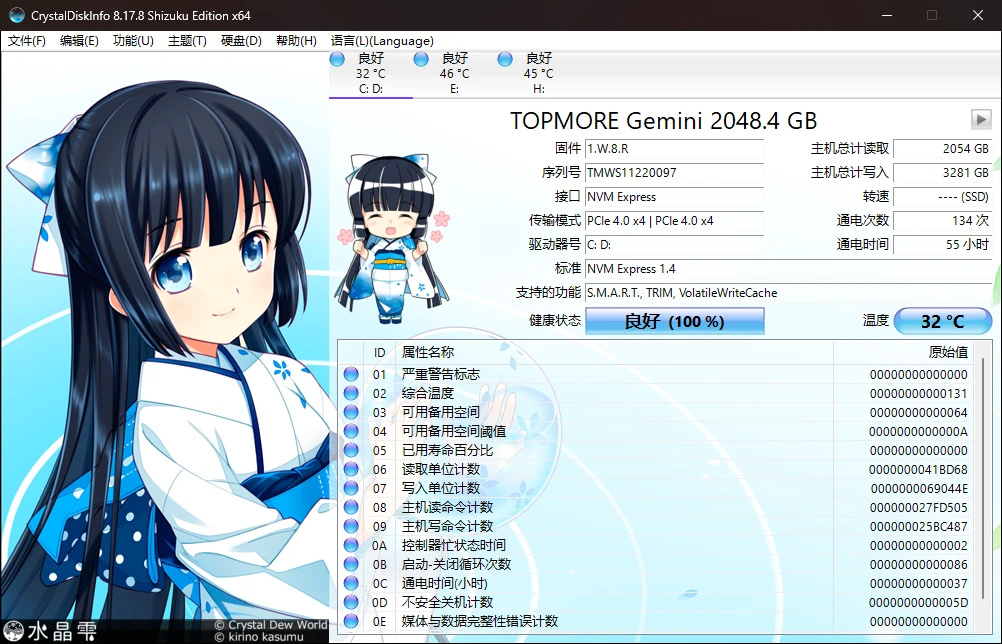The image size is (1002, 644).
Task: Click the attribute name 不安全关机计数
Action: click(x=447, y=602)
